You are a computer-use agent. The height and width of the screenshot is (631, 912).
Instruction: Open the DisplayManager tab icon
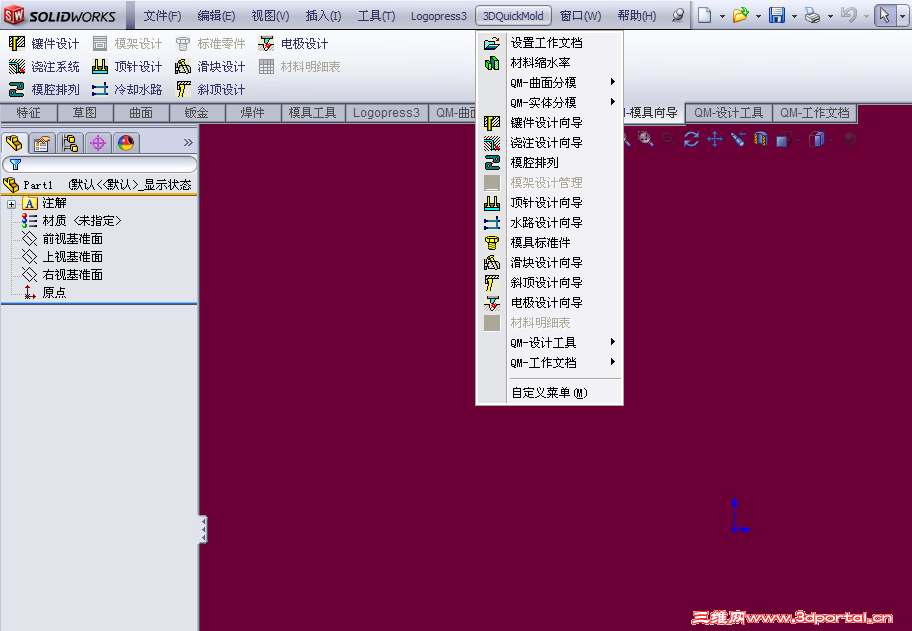click(126, 142)
